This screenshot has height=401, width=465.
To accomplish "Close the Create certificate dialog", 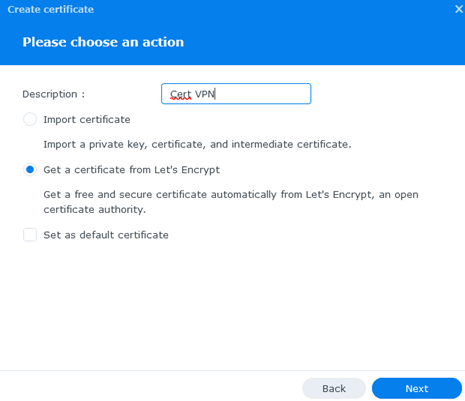I will pyautogui.click(x=459, y=9).
